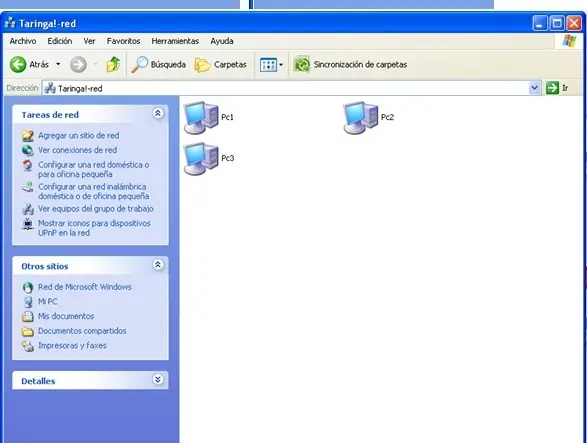
Task: Open the Ver menu
Action: pos(89,41)
